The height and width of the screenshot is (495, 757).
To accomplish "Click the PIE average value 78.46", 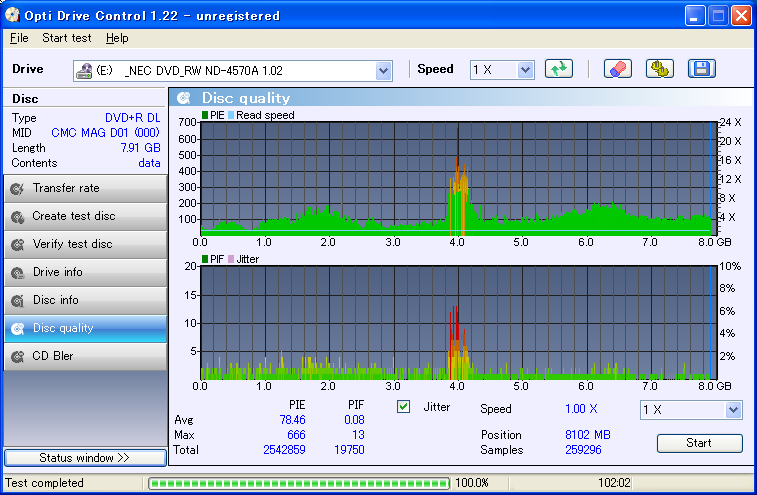I will (x=293, y=420).
